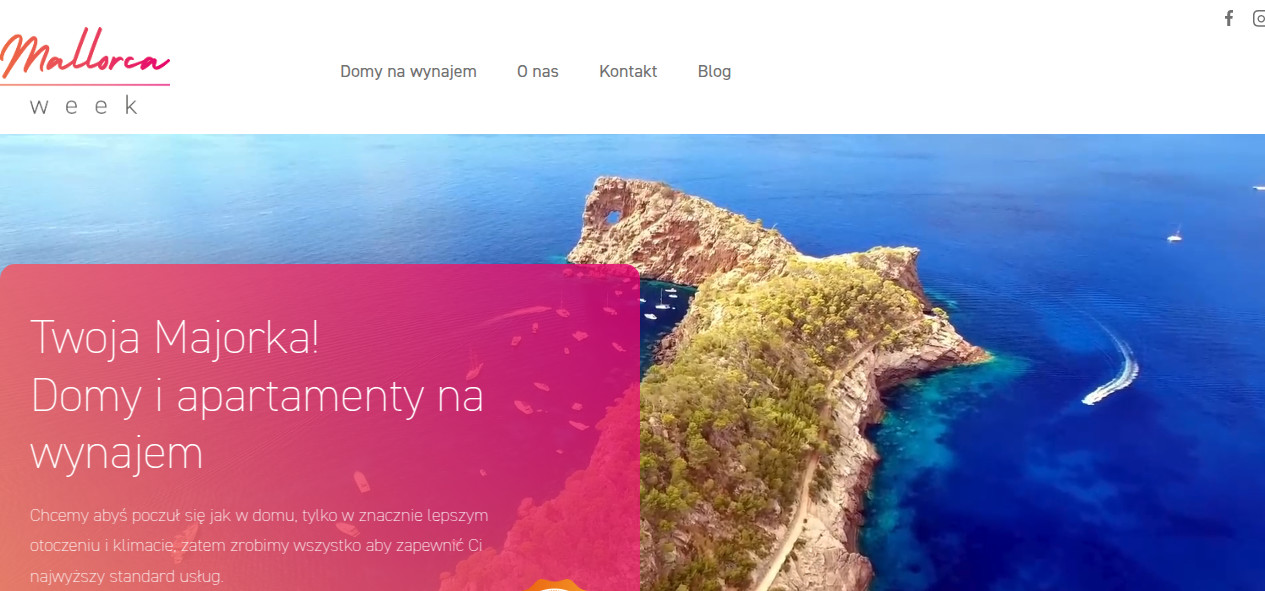Click the word wynajem in the hero heading
The image size is (1265, 591).
117,453
